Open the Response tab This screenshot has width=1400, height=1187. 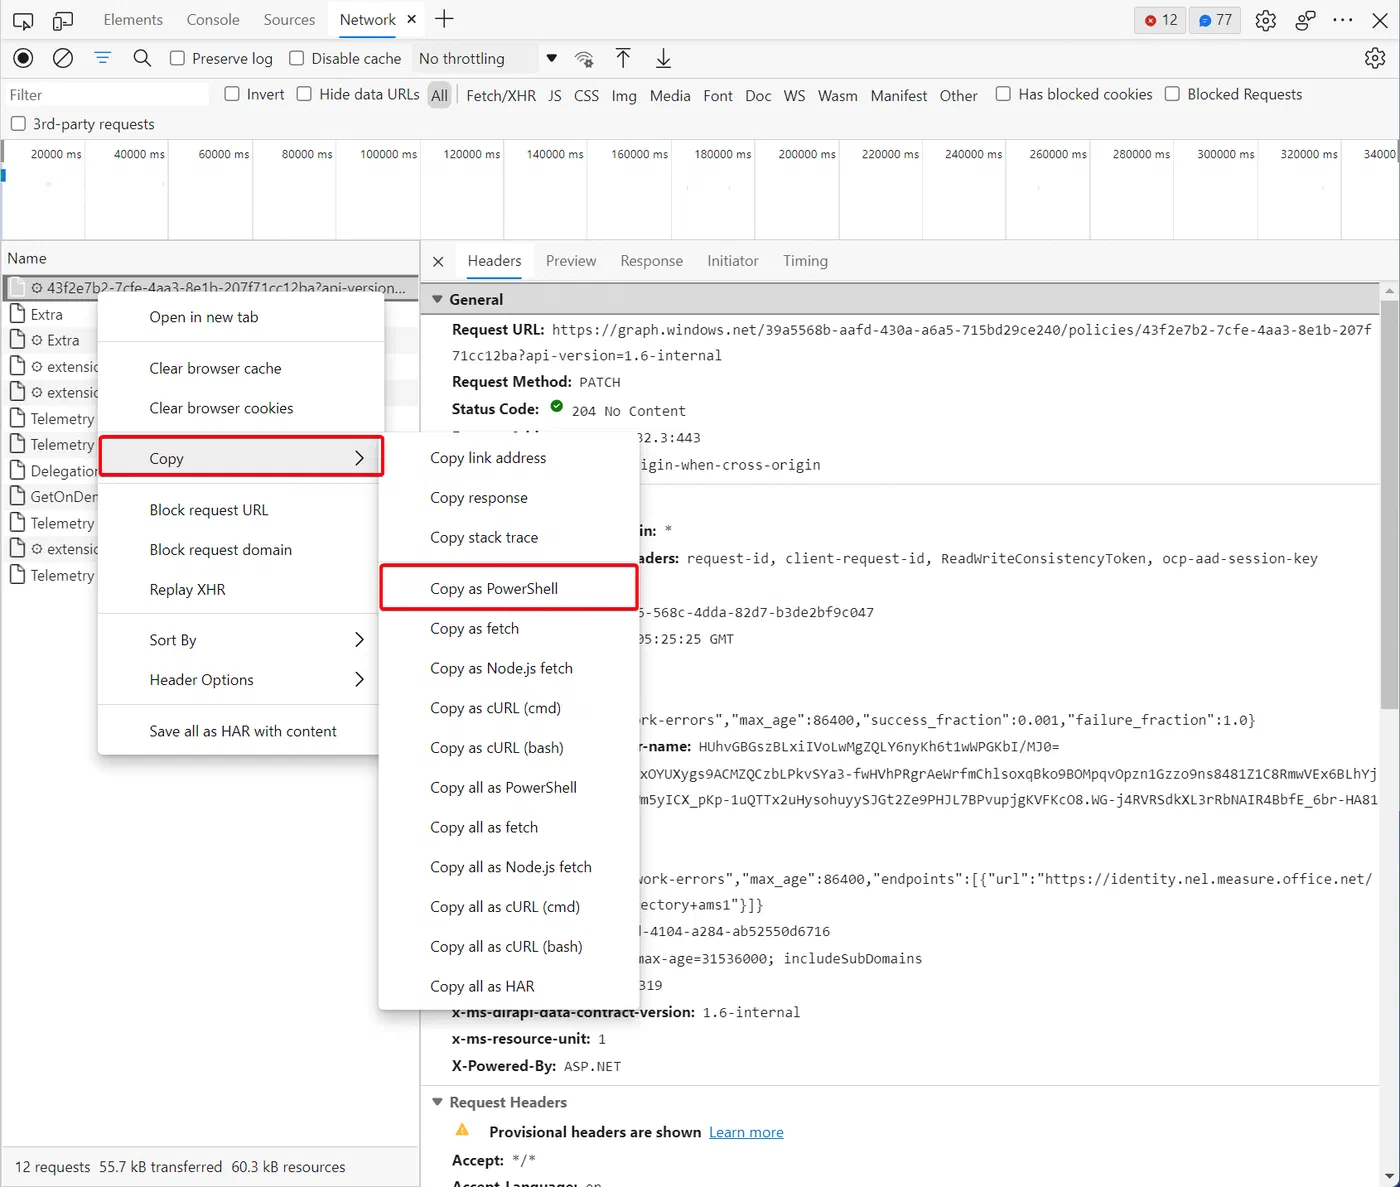[x=652, y=261]
